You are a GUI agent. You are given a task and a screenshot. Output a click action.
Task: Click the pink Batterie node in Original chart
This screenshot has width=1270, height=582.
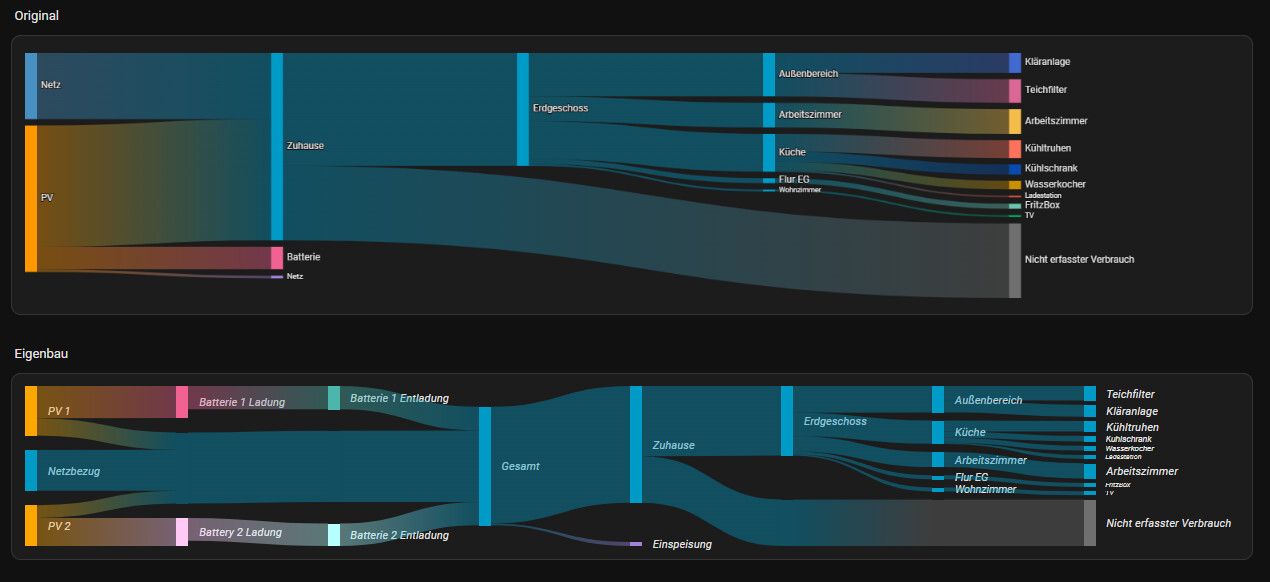pyautogui.click(x=277, y=257)
